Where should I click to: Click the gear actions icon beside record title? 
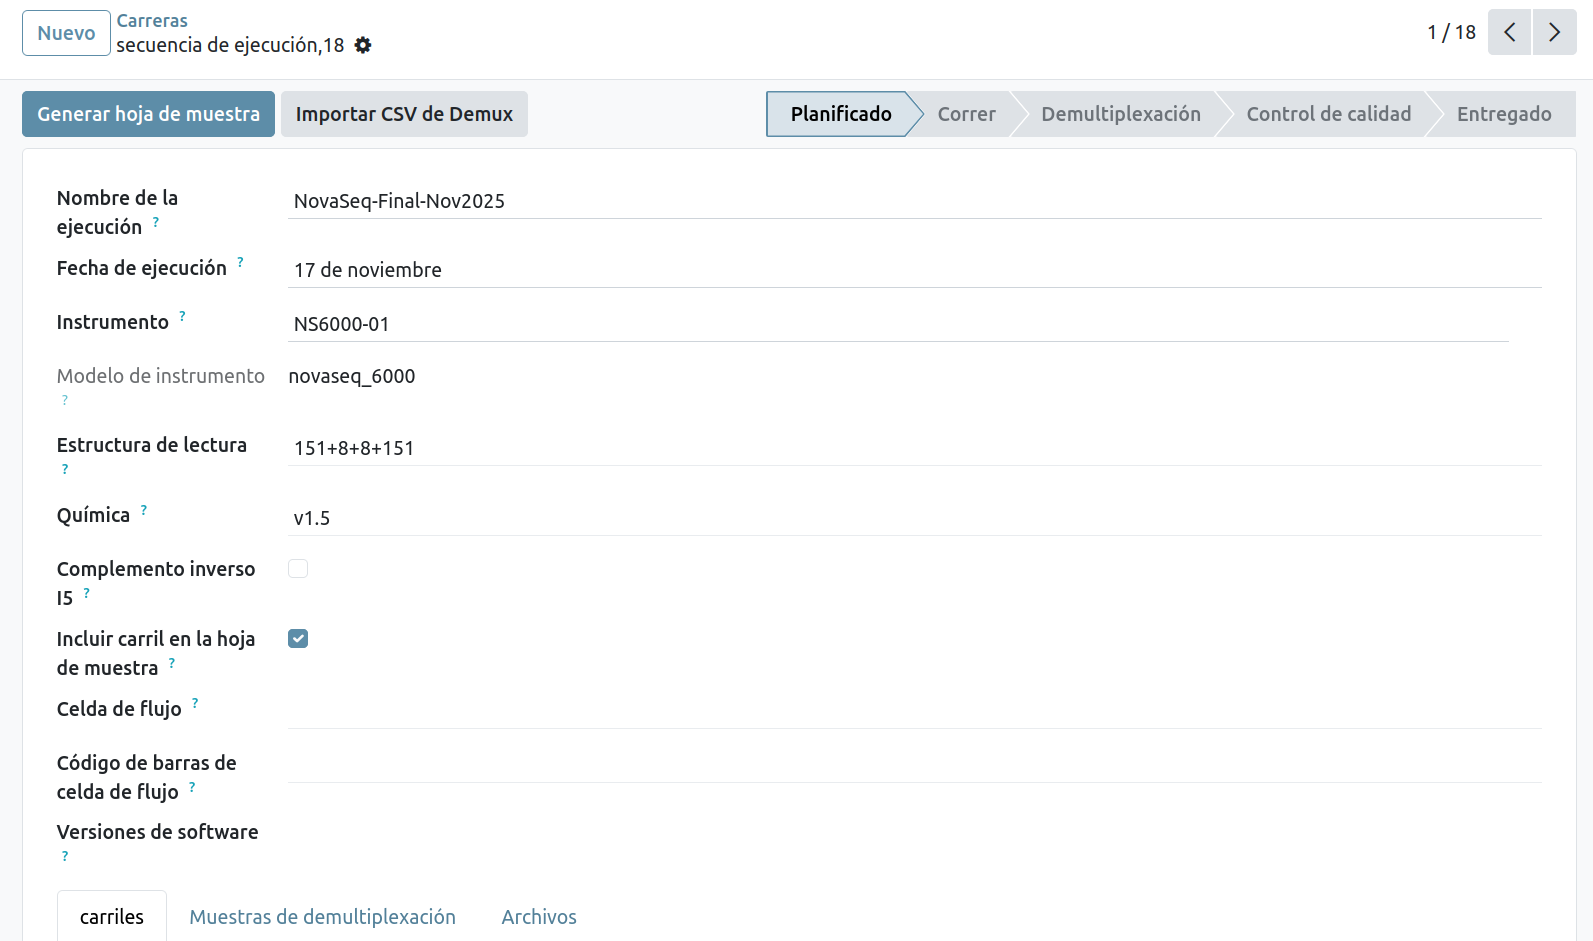point(363,45)
